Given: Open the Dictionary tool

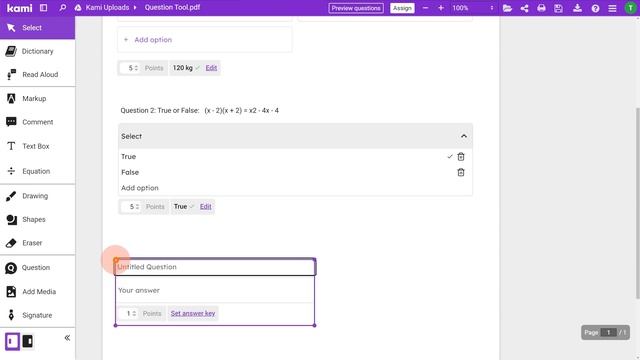Looking at the screenshot, I should 38,51.
